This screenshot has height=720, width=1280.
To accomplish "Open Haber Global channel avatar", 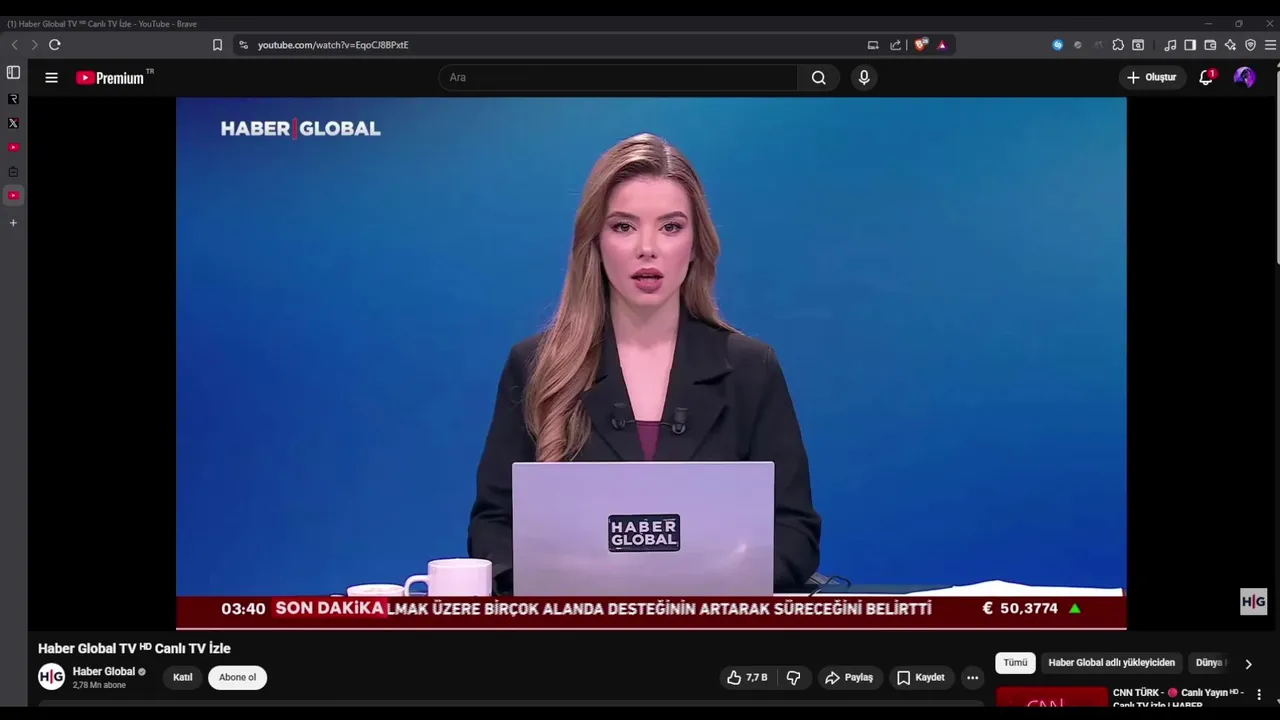I will (x=51, y=677).
